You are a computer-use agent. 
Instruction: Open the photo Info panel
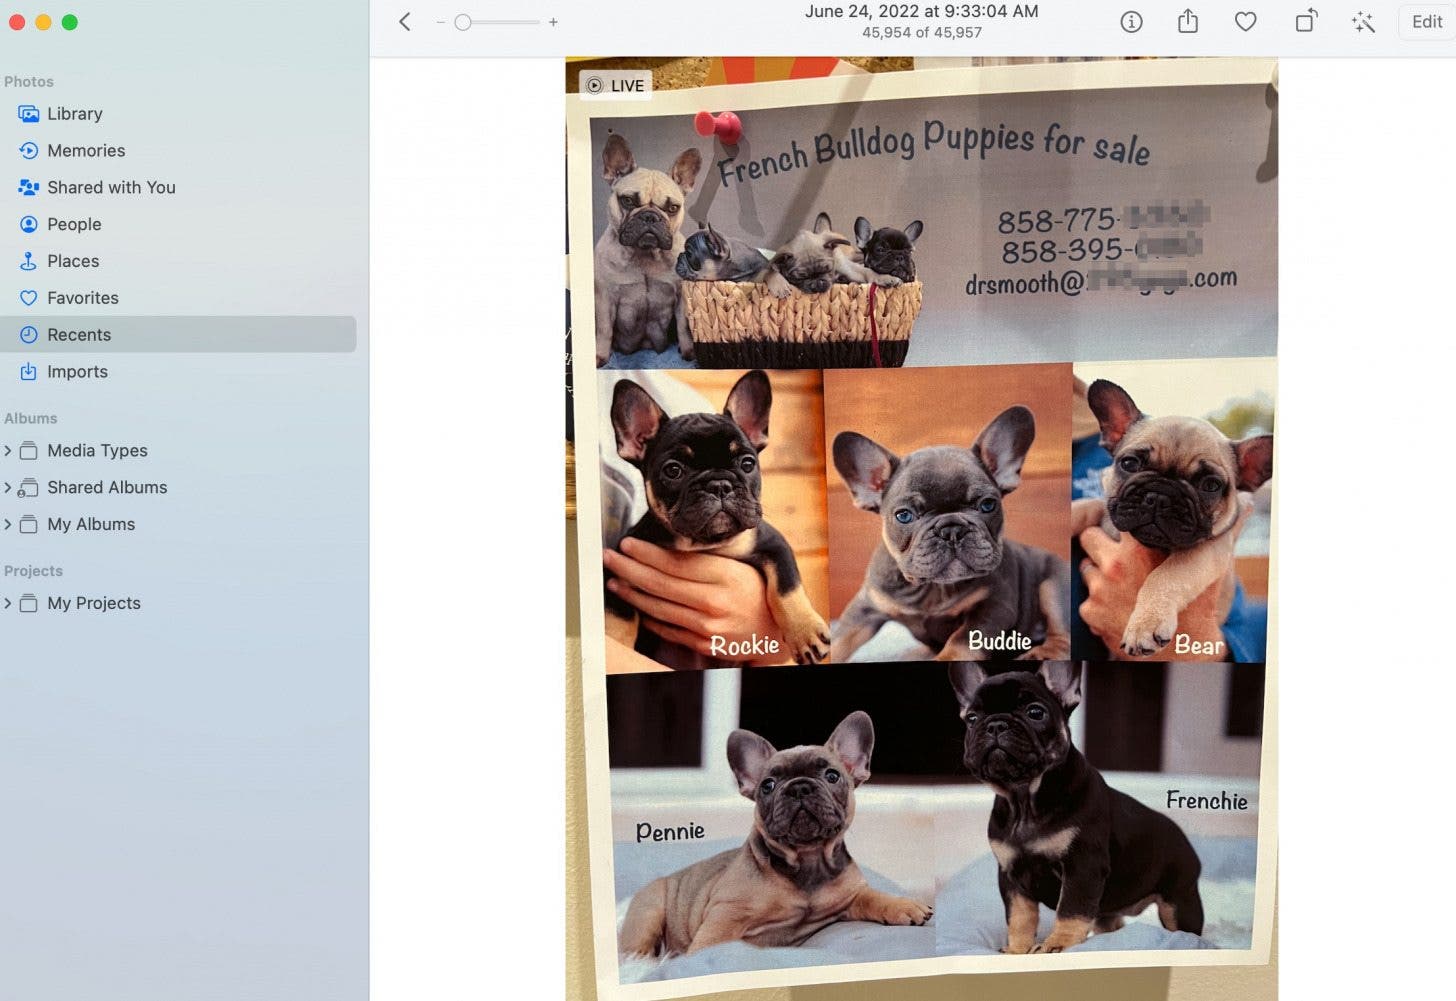[x=1131, y=21]
